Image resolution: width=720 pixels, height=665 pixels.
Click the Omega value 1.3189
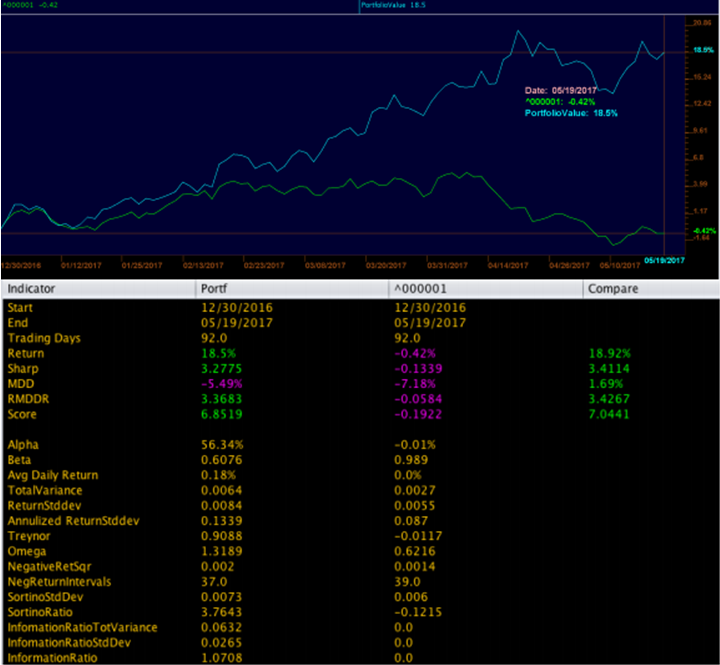(222, 552)
